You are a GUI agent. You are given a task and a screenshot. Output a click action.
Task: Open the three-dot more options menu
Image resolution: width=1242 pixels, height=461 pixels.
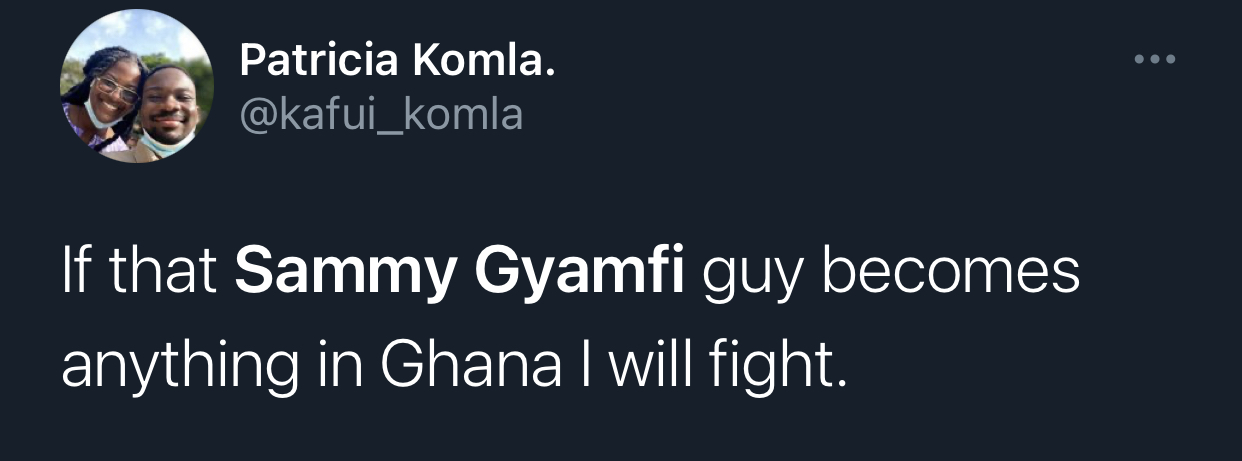coord(1157,60)
